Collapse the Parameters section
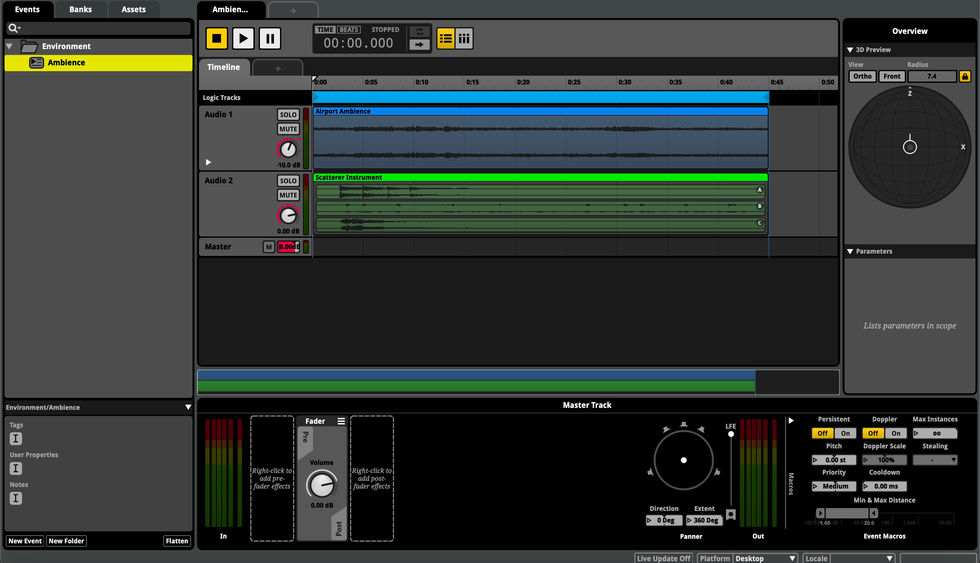This screenshot has height=563, width=980. click(850, 251)
